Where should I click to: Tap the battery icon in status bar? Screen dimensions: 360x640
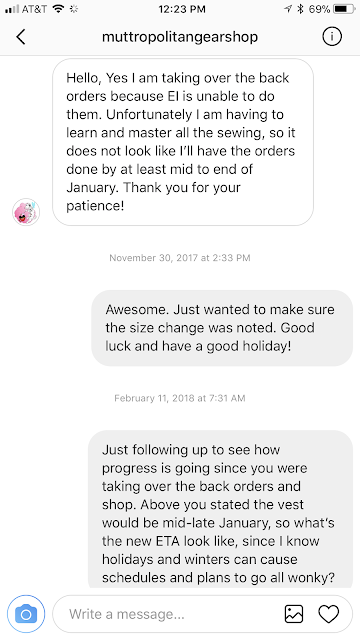point(344,9)
